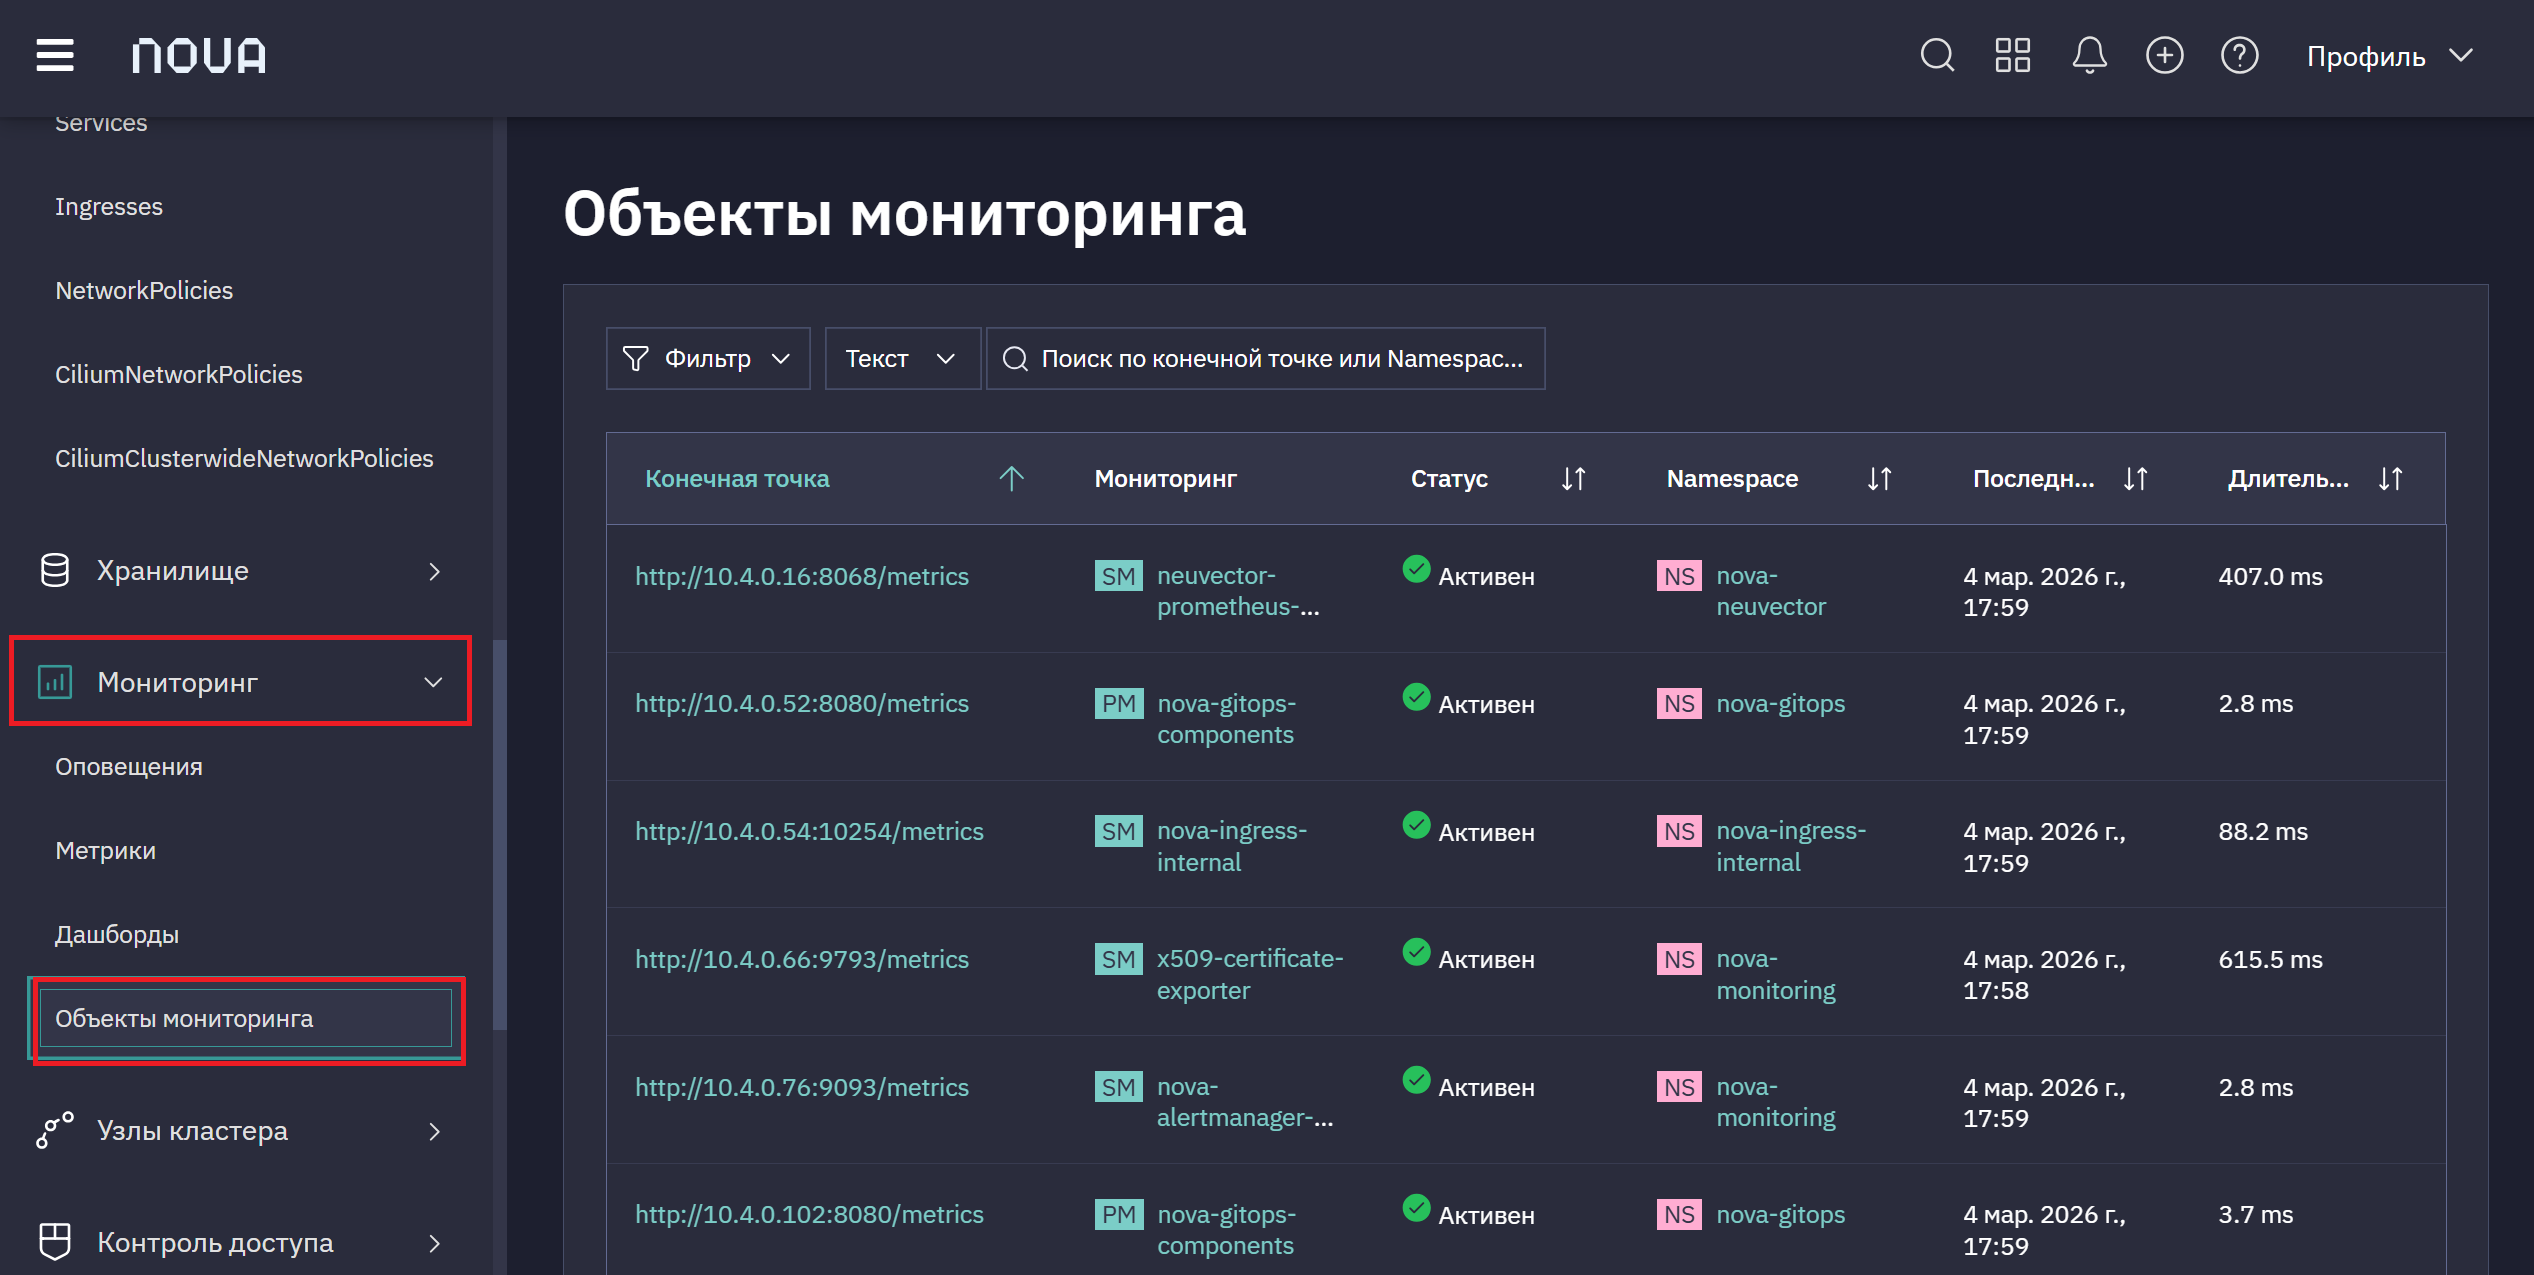2534x1275 pixels.
Task: Open Services in sidebar
Action: click(x=101, y=124)
